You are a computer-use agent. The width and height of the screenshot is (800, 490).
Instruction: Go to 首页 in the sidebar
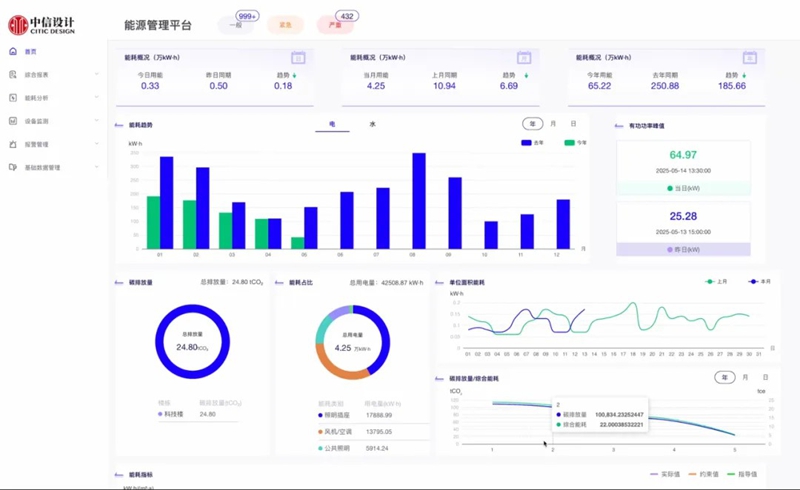click(31, 52)
